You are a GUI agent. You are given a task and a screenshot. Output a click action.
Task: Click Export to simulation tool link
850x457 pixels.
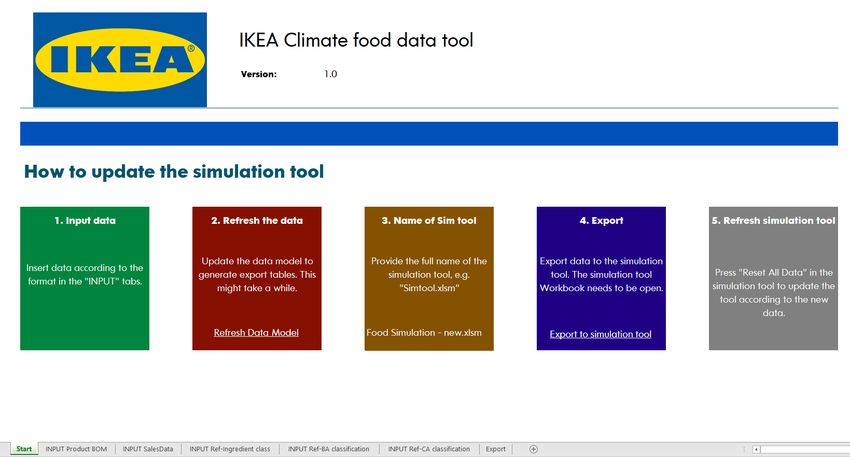(x=600, y=334)
